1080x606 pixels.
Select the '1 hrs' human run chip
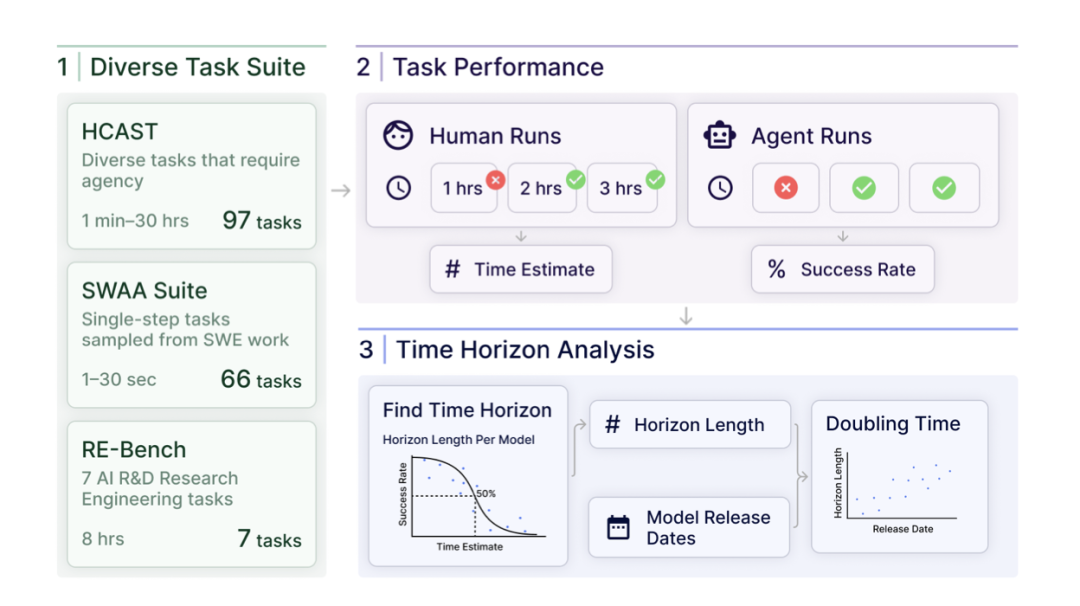click(x=464, y=187)
